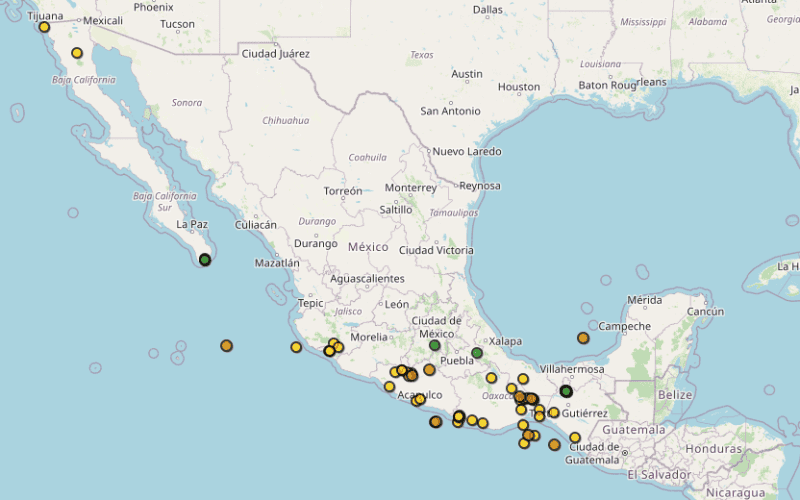Click the Ciudad Juárez label on the map

click(x=275, y=54)
